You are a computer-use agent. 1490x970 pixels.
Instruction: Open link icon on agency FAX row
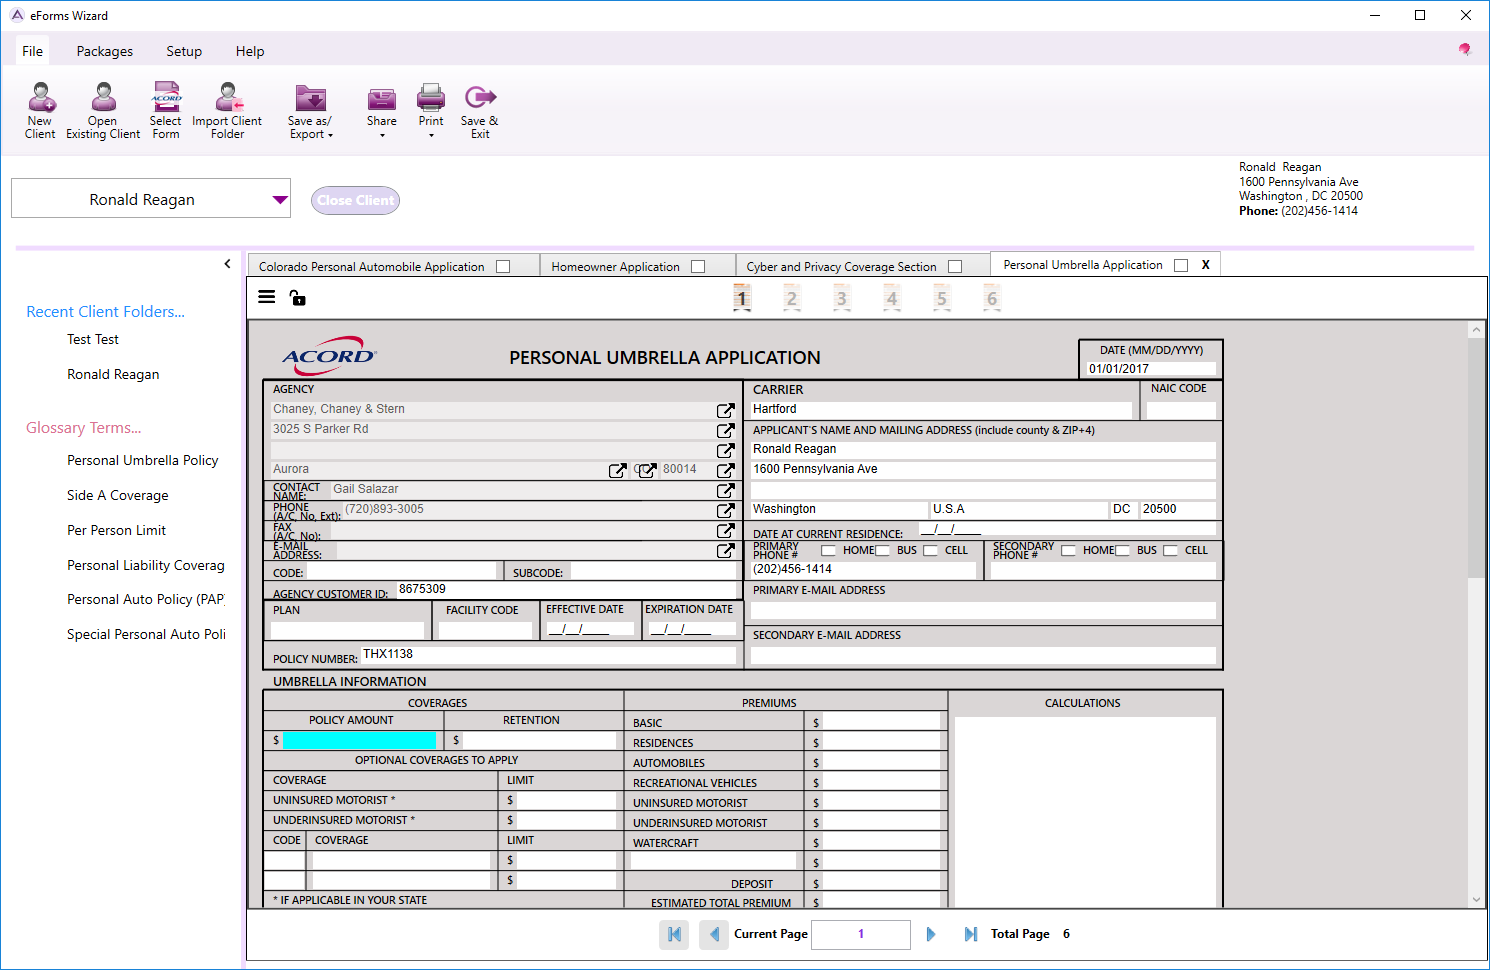[x=726, y=531]
